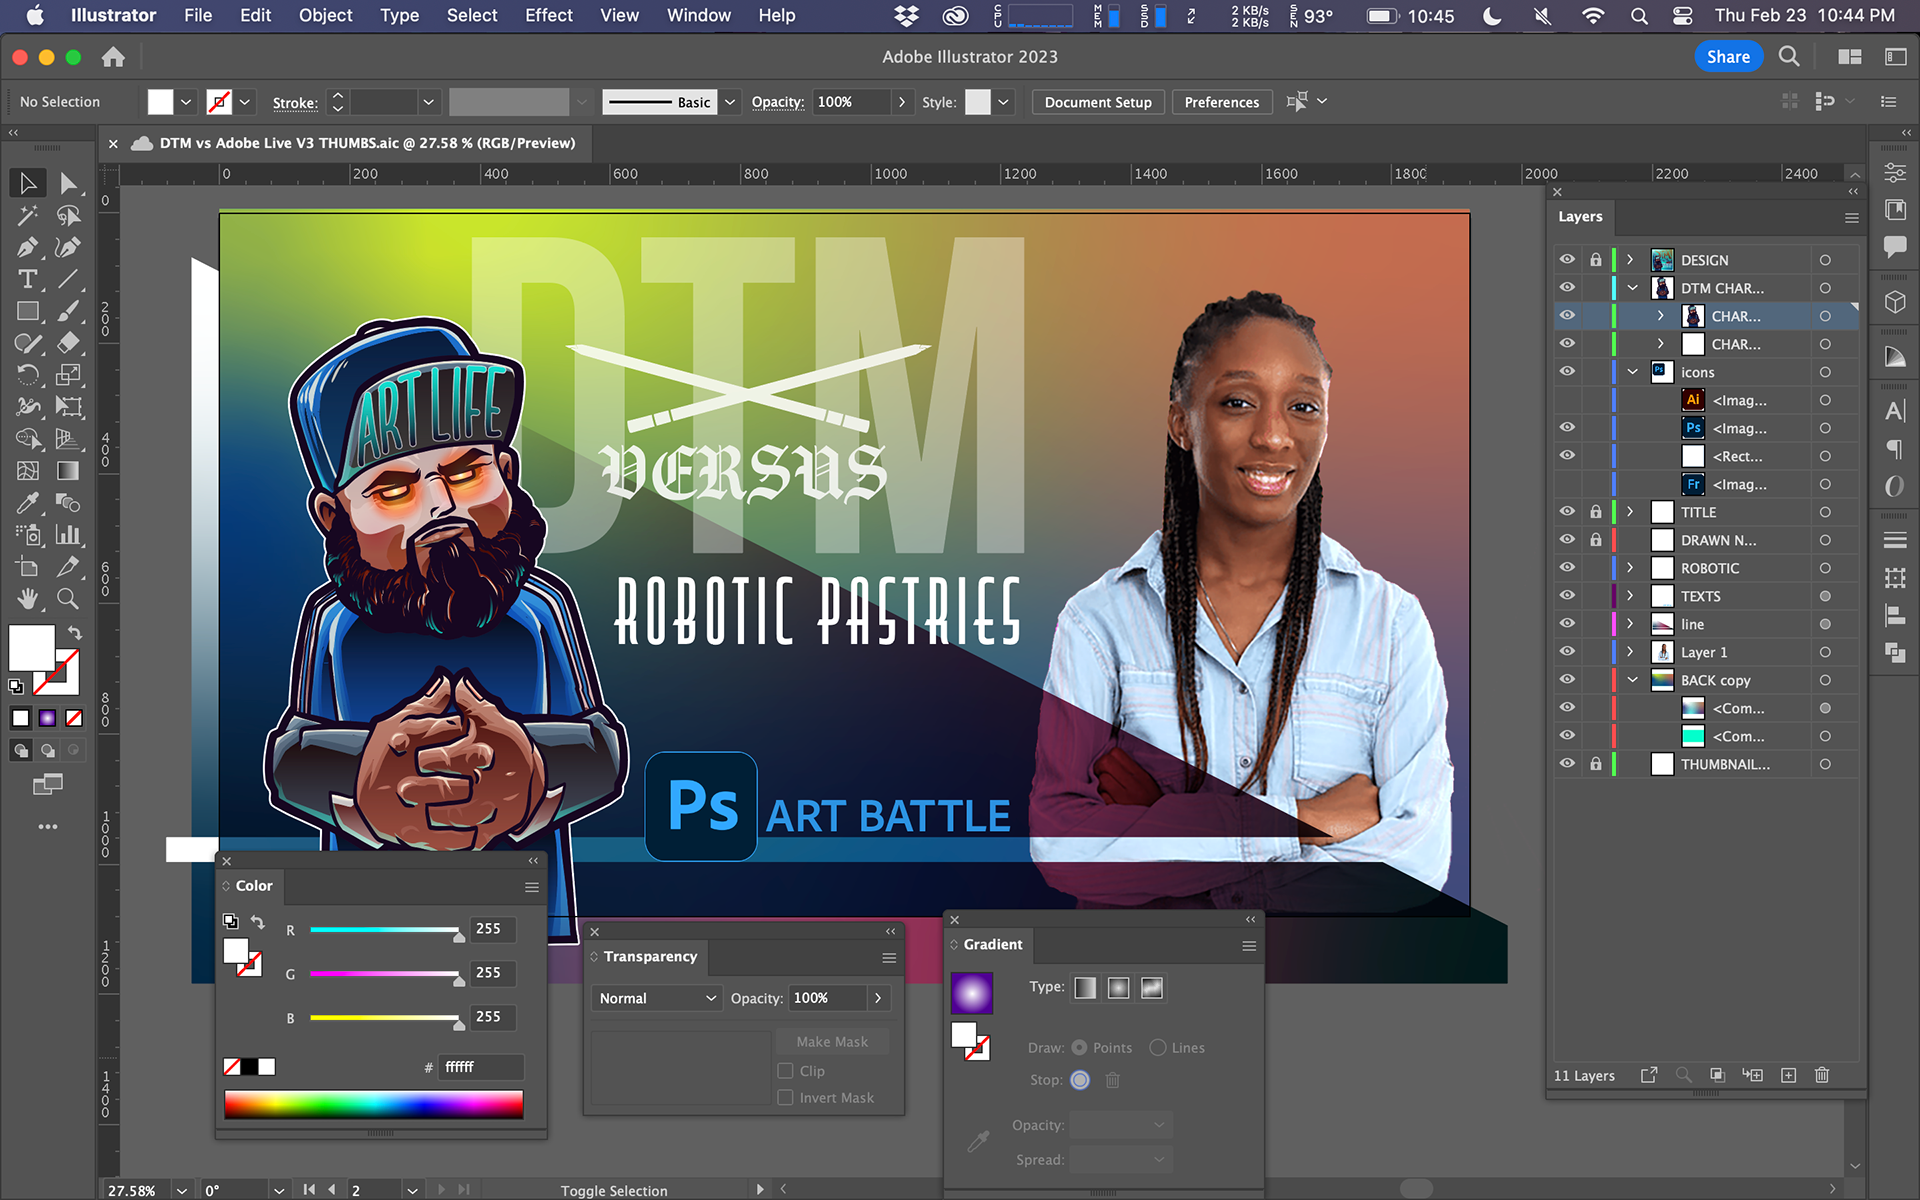This screenshot has height=1200, width=1920.
Task: Toggle visibility of TEXTS layer
Action: [1567, 596]
